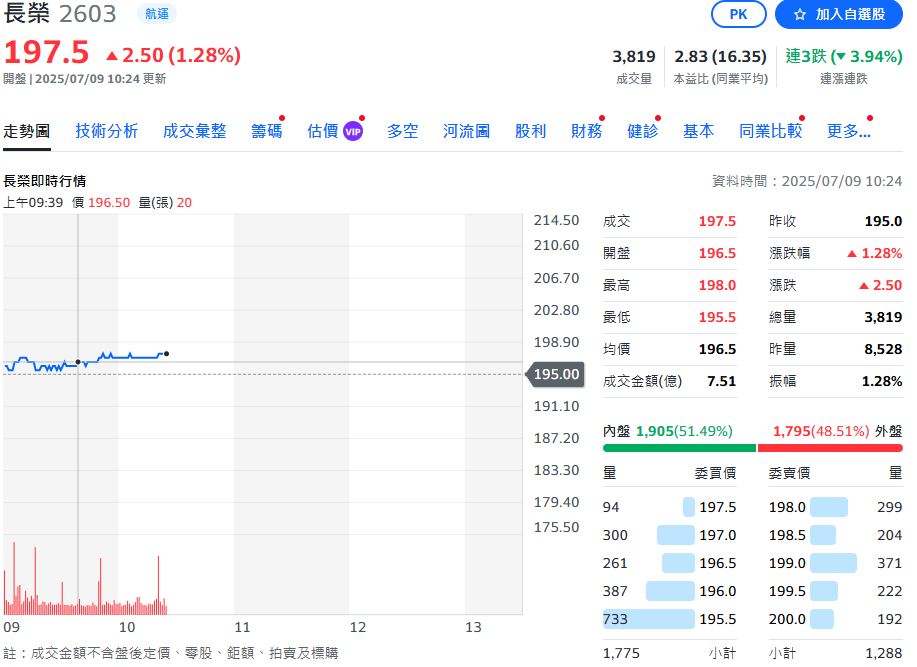917x667 pixels.
Task: Click the 昨收 value 195.0
Action: coord(884,222)
